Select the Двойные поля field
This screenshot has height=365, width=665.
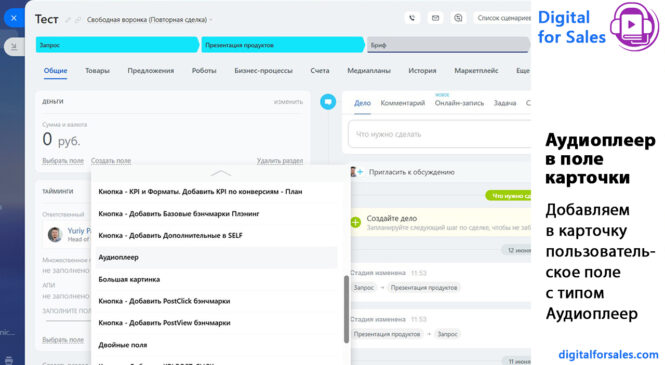click(x=216, y=345)
